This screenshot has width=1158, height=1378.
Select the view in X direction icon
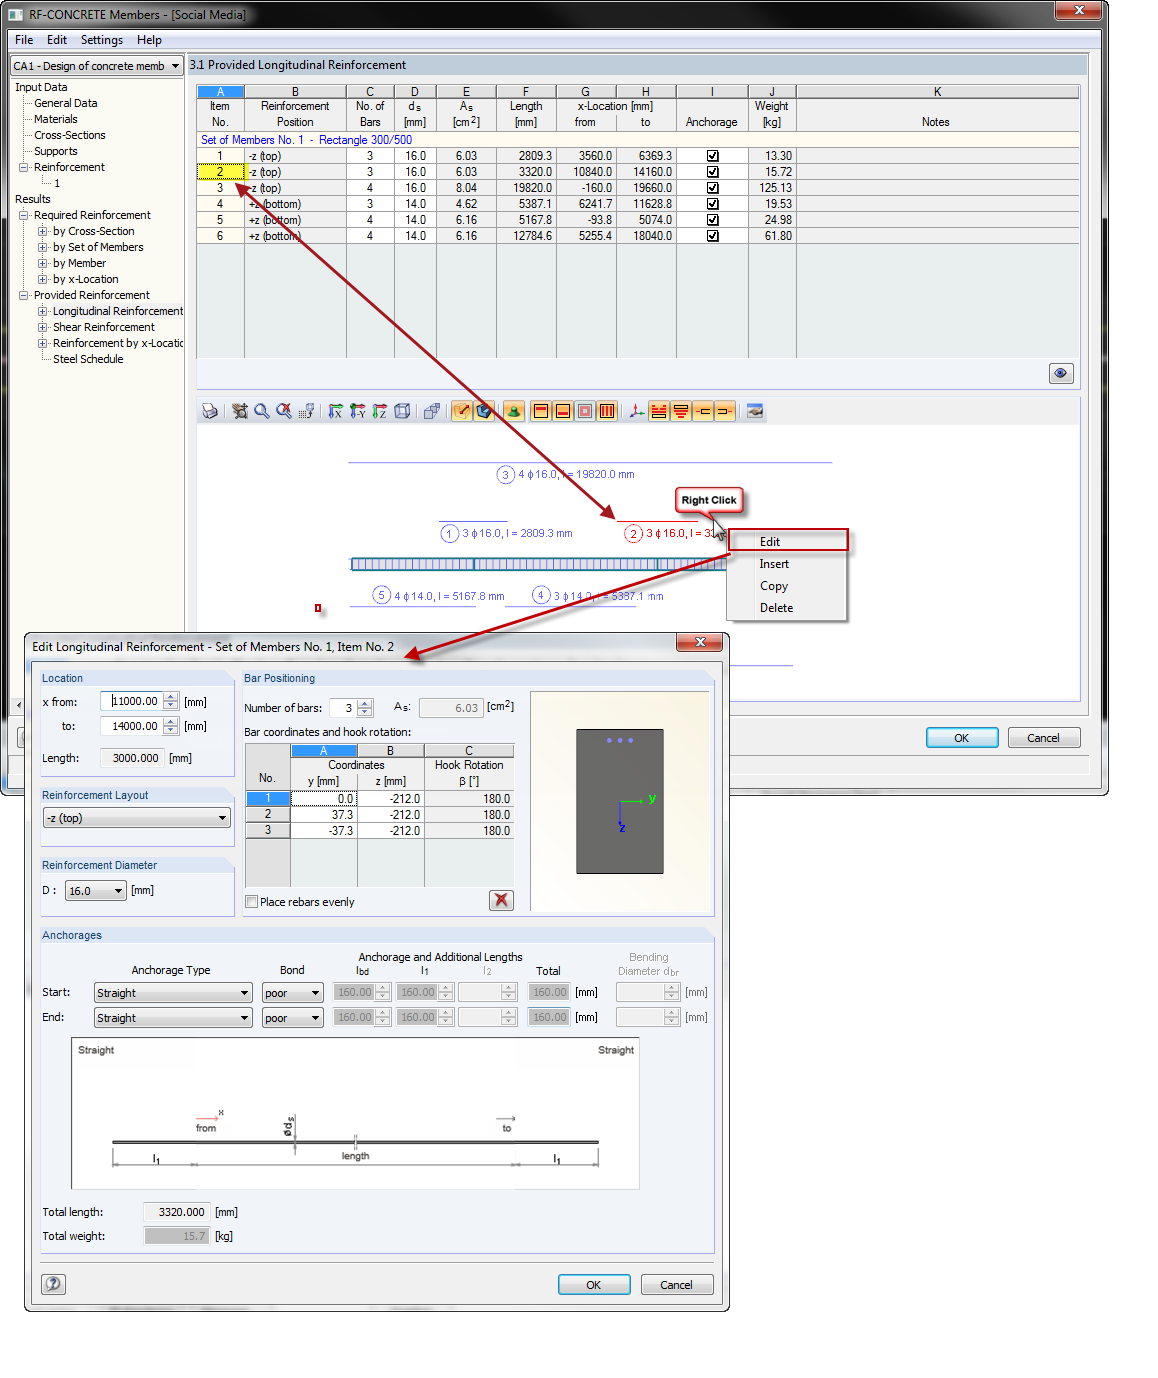[x=336, y=411]
